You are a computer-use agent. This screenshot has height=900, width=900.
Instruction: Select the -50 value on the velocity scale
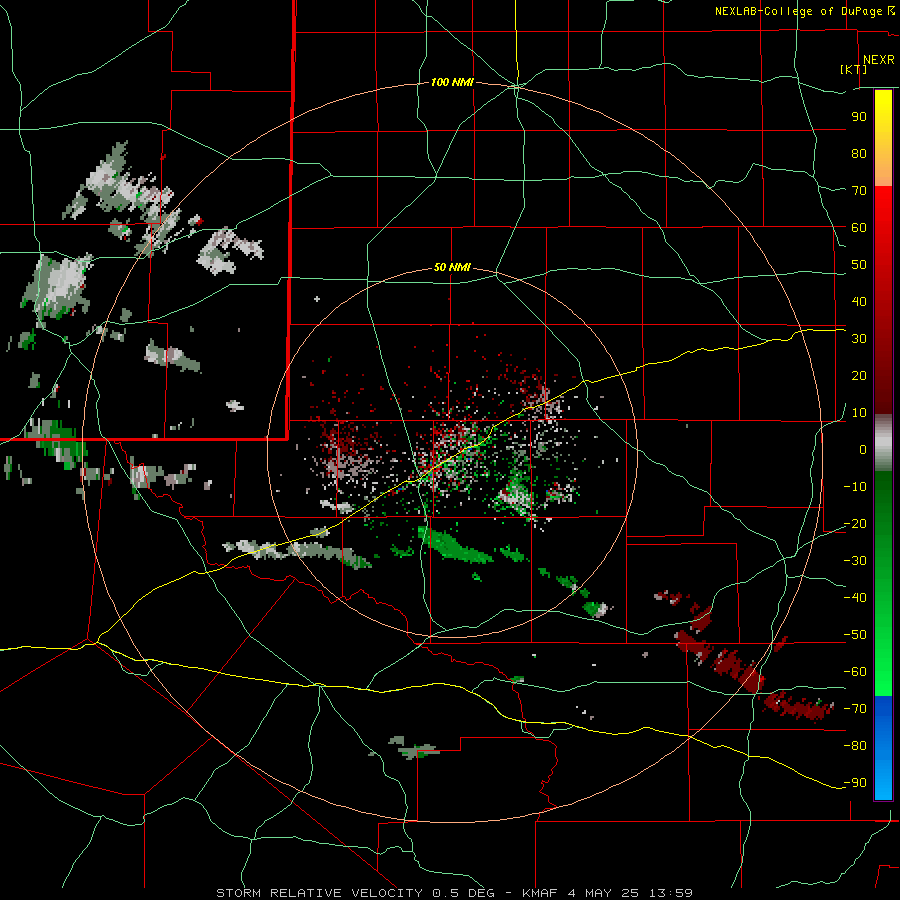pos(855,635)
